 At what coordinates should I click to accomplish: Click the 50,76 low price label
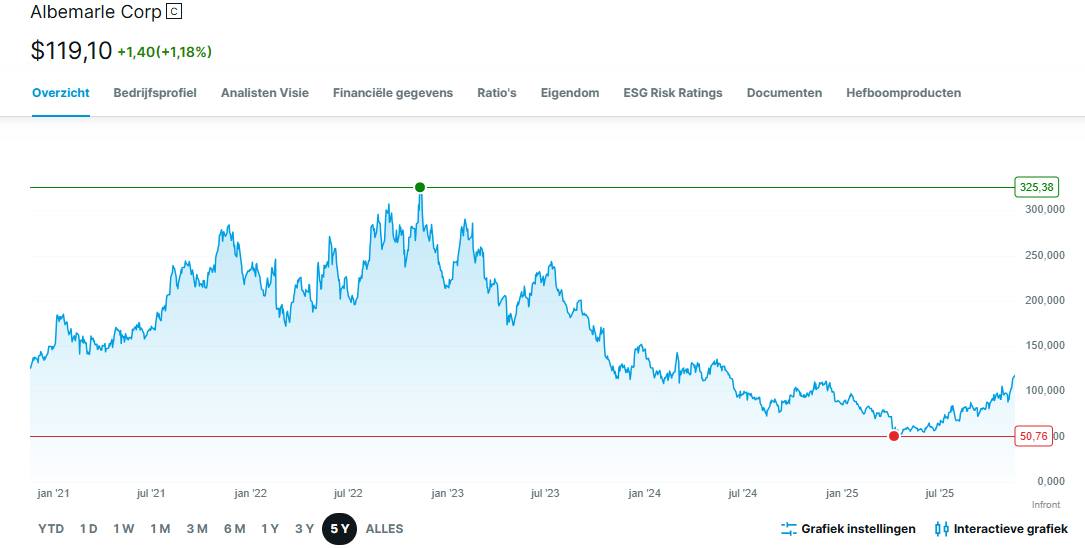coord(1033,436)
